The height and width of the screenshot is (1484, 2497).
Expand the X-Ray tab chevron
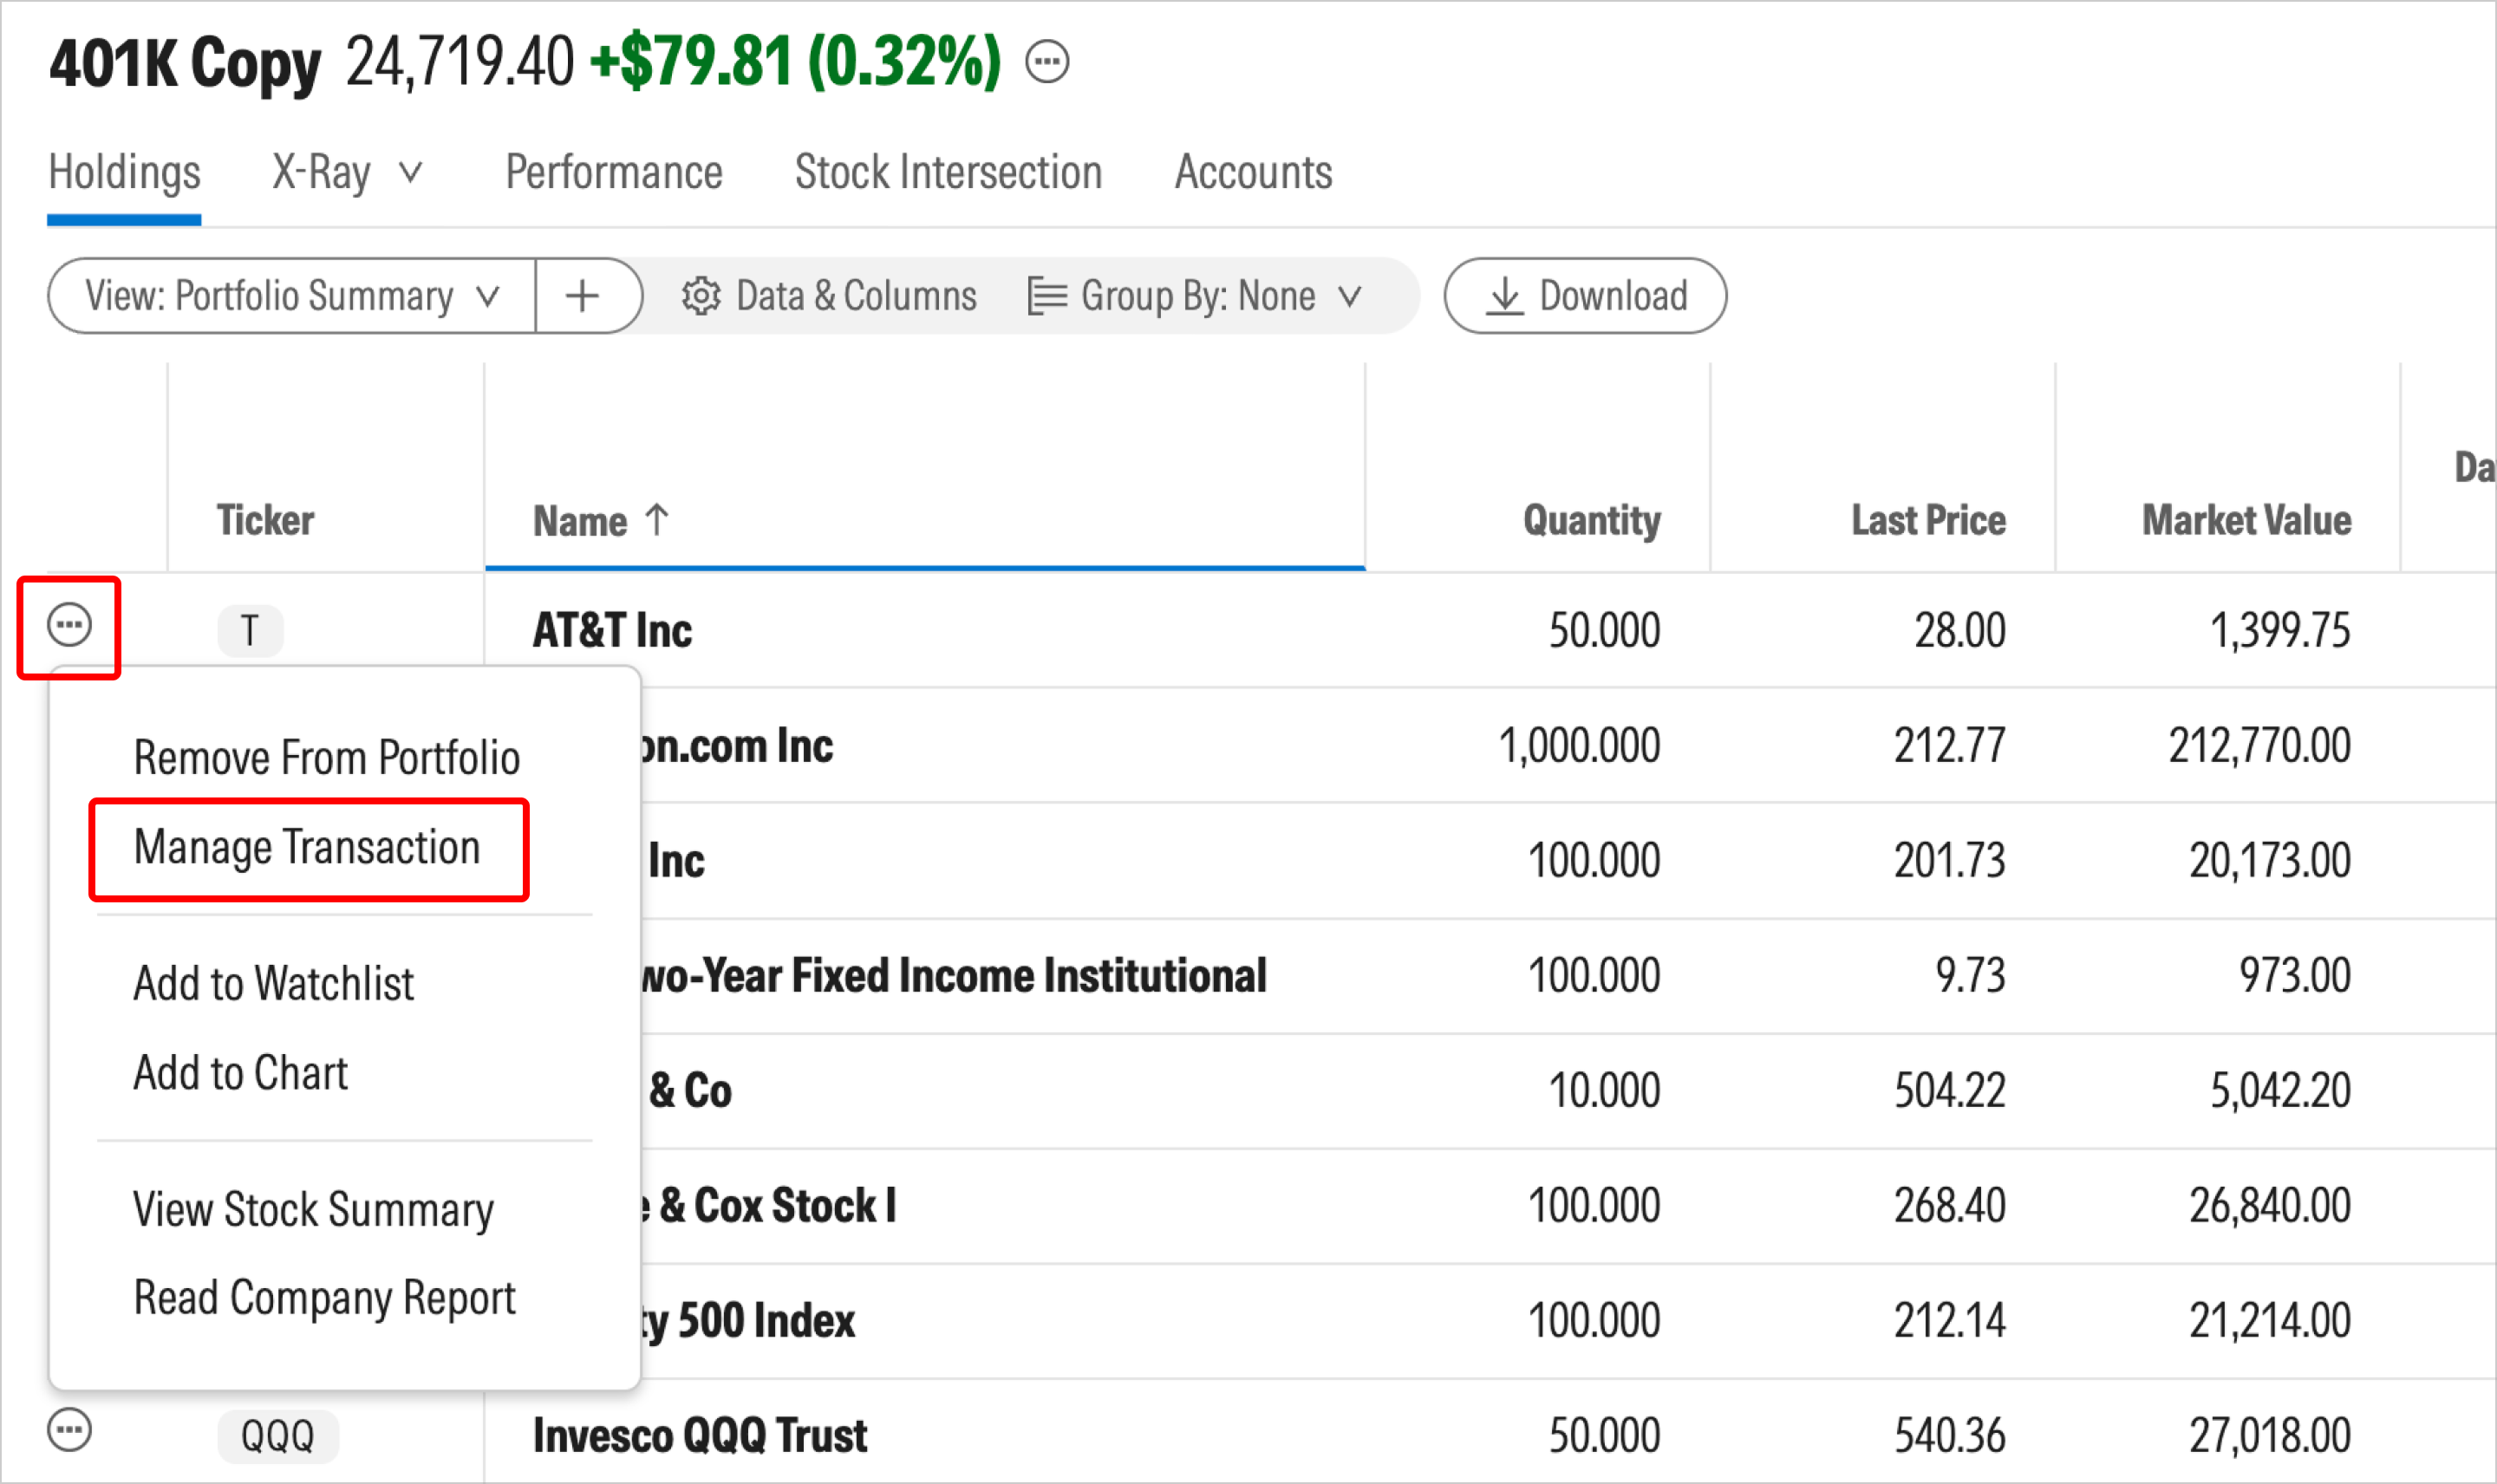[410, 173]
